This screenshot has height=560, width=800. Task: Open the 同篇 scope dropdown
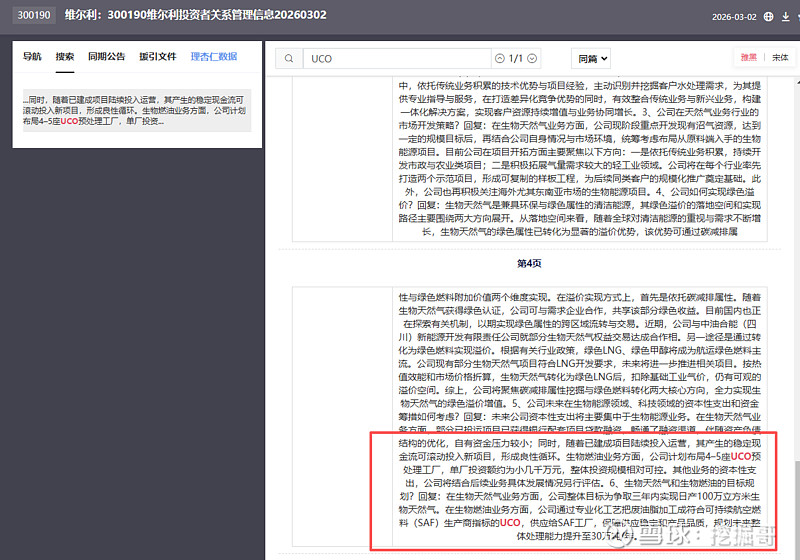[x=591, y=59]
